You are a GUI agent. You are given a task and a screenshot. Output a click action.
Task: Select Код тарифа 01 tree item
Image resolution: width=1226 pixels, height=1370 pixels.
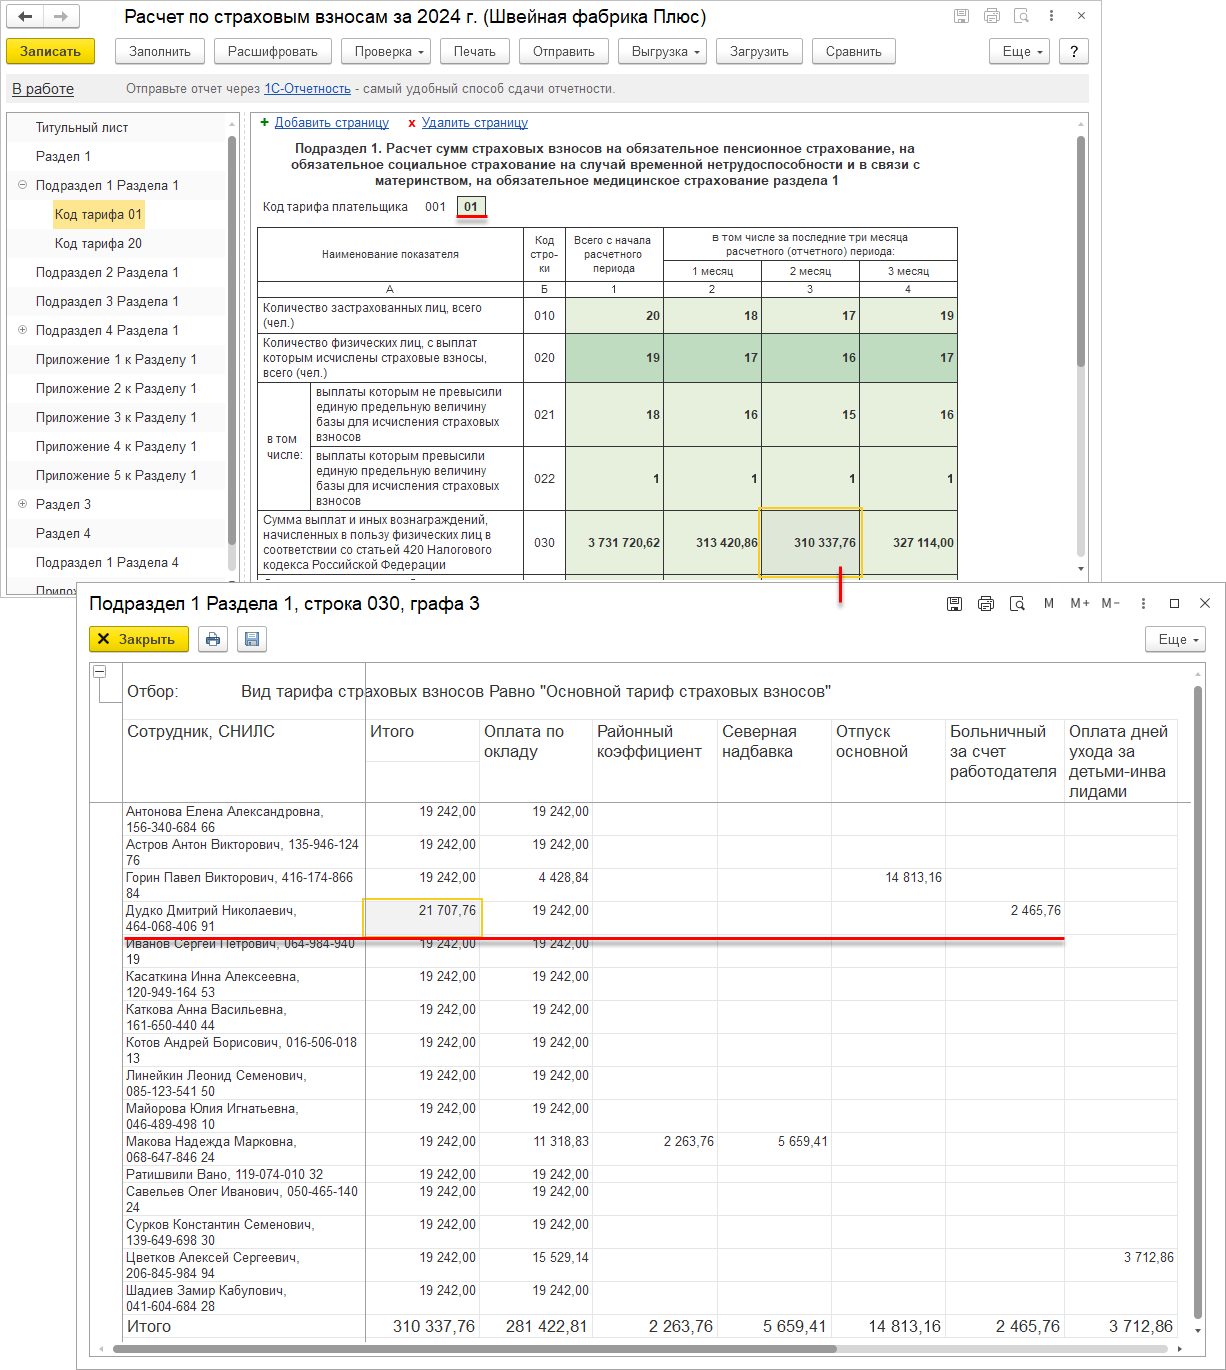[x=98, y=214]
